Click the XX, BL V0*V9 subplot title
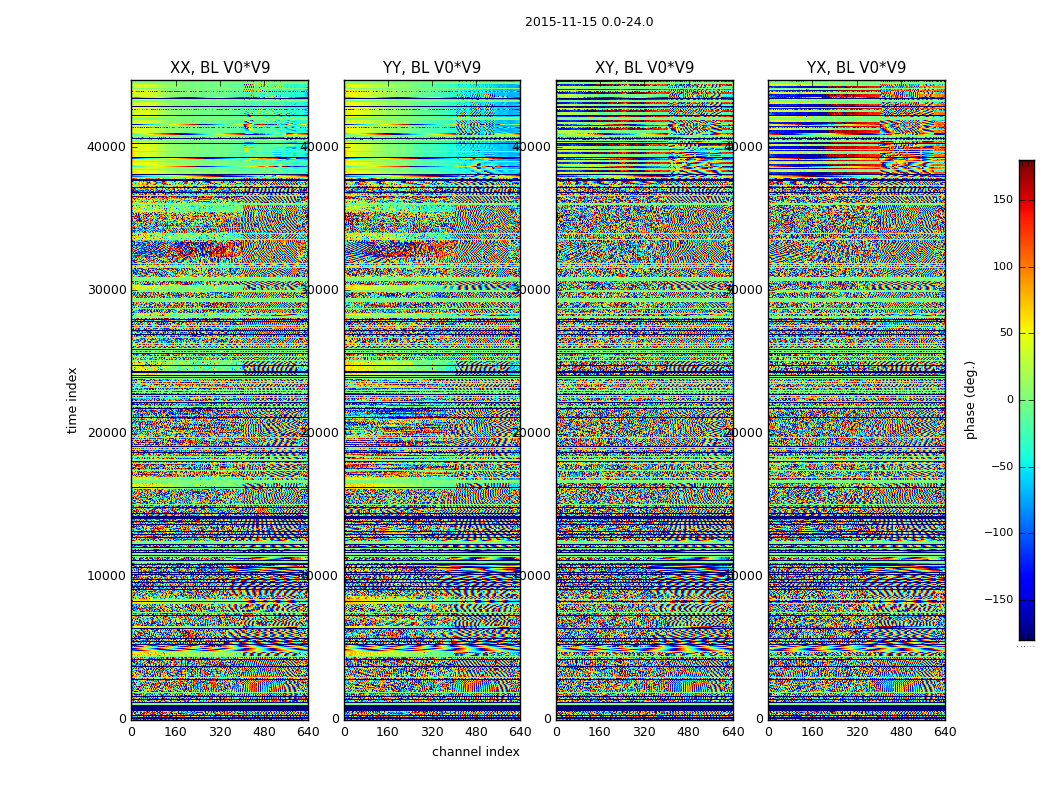The height and width of the screenshot is (800, 1050). [x=220, y=68]
